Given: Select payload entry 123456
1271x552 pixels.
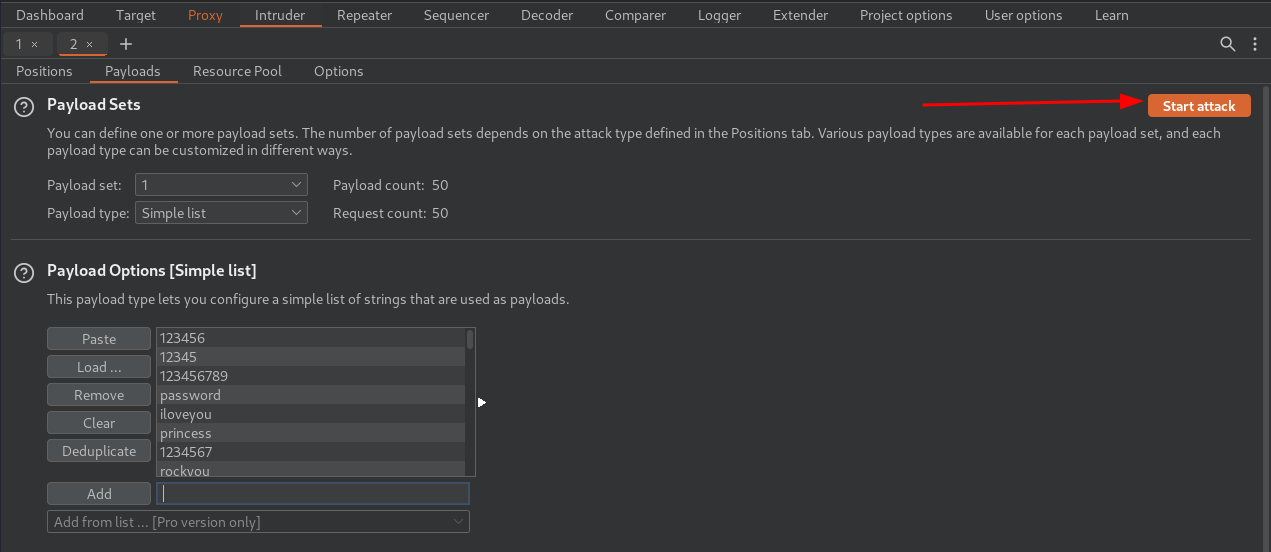Looking at the screenshot, I should tap(310, 338).
